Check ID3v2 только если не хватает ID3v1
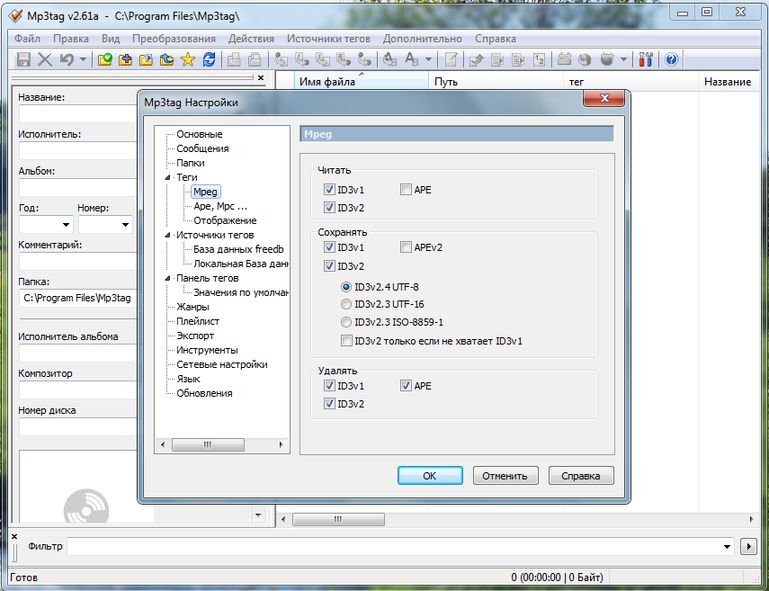Viewport: 769px width, 591px height. pyautogui.click(x=346, y=341)
